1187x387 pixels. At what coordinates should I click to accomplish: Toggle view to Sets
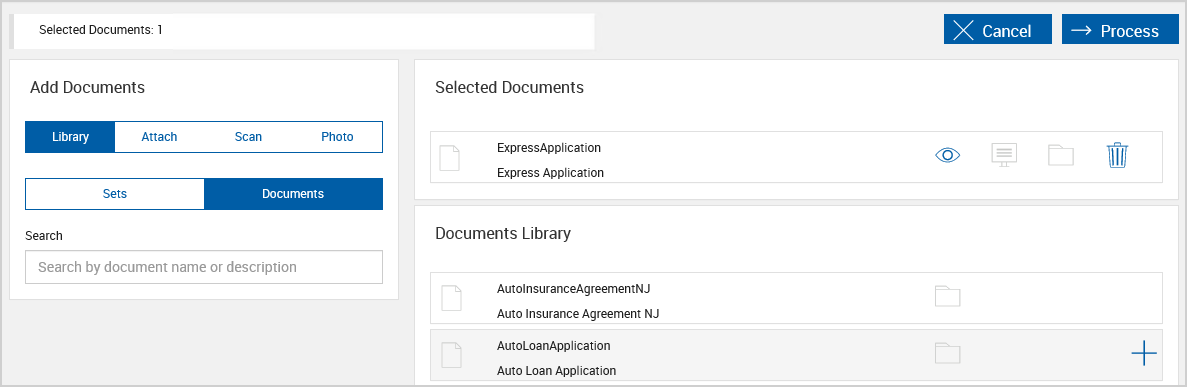(115, 194)
